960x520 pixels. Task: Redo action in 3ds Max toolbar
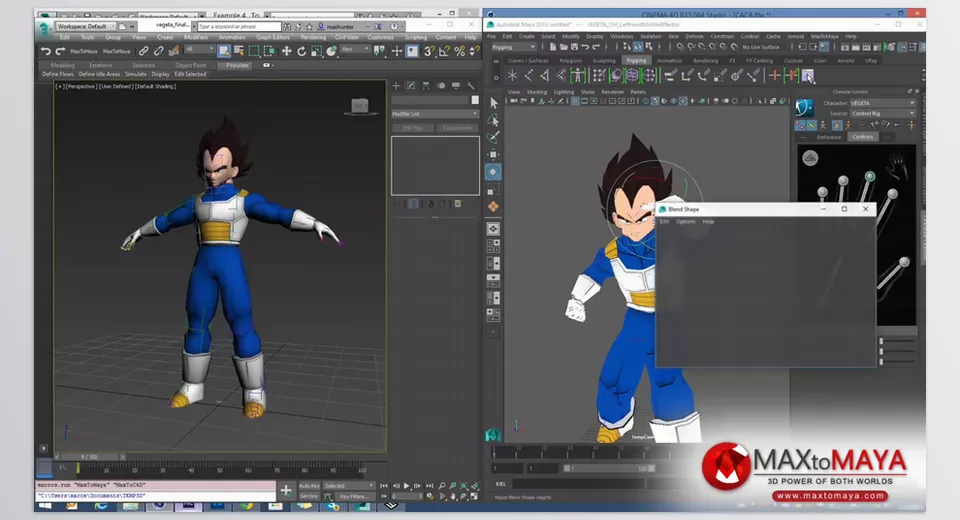click(x=60, y=51)
